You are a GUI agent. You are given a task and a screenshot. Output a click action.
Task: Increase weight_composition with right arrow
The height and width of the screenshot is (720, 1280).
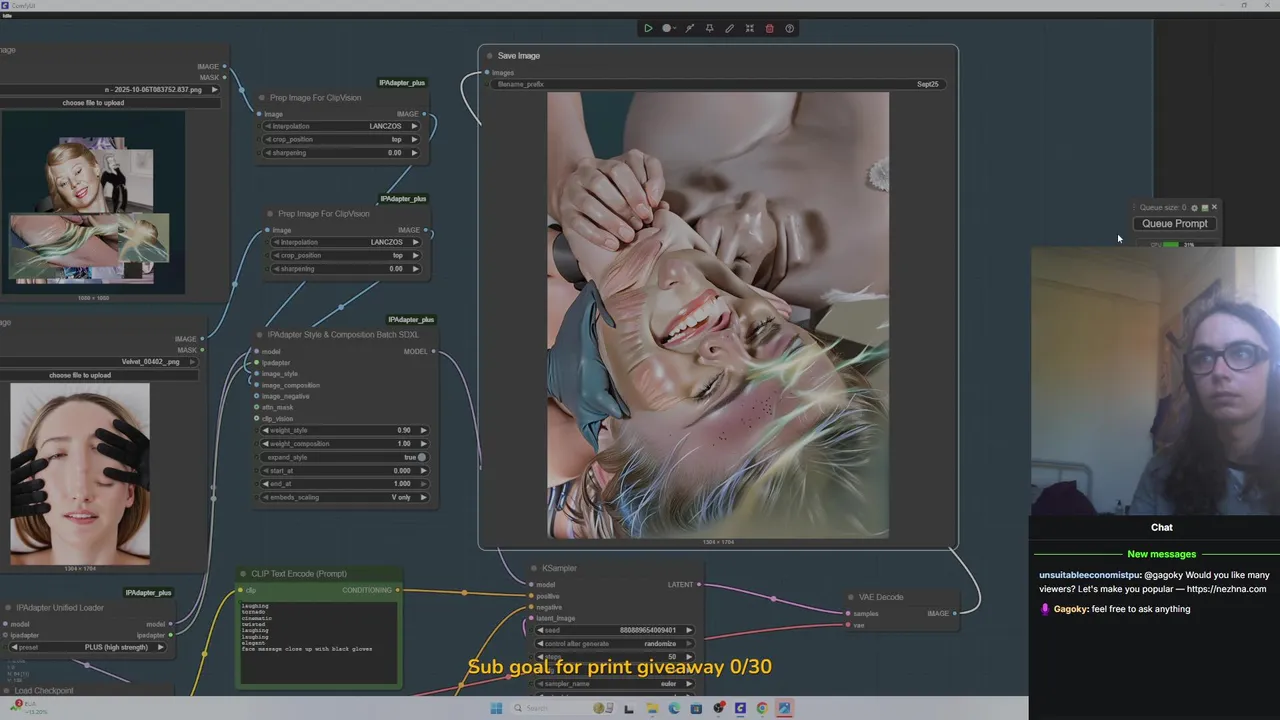coord(423,444)
